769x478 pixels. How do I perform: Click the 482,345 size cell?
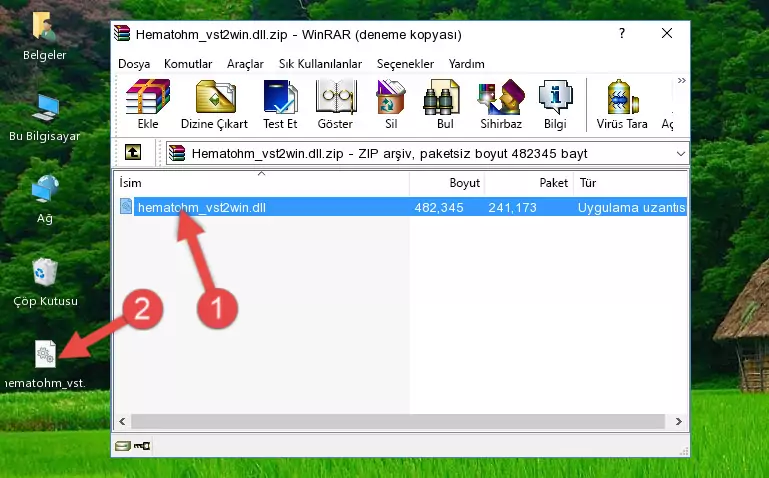coord(439,207)
